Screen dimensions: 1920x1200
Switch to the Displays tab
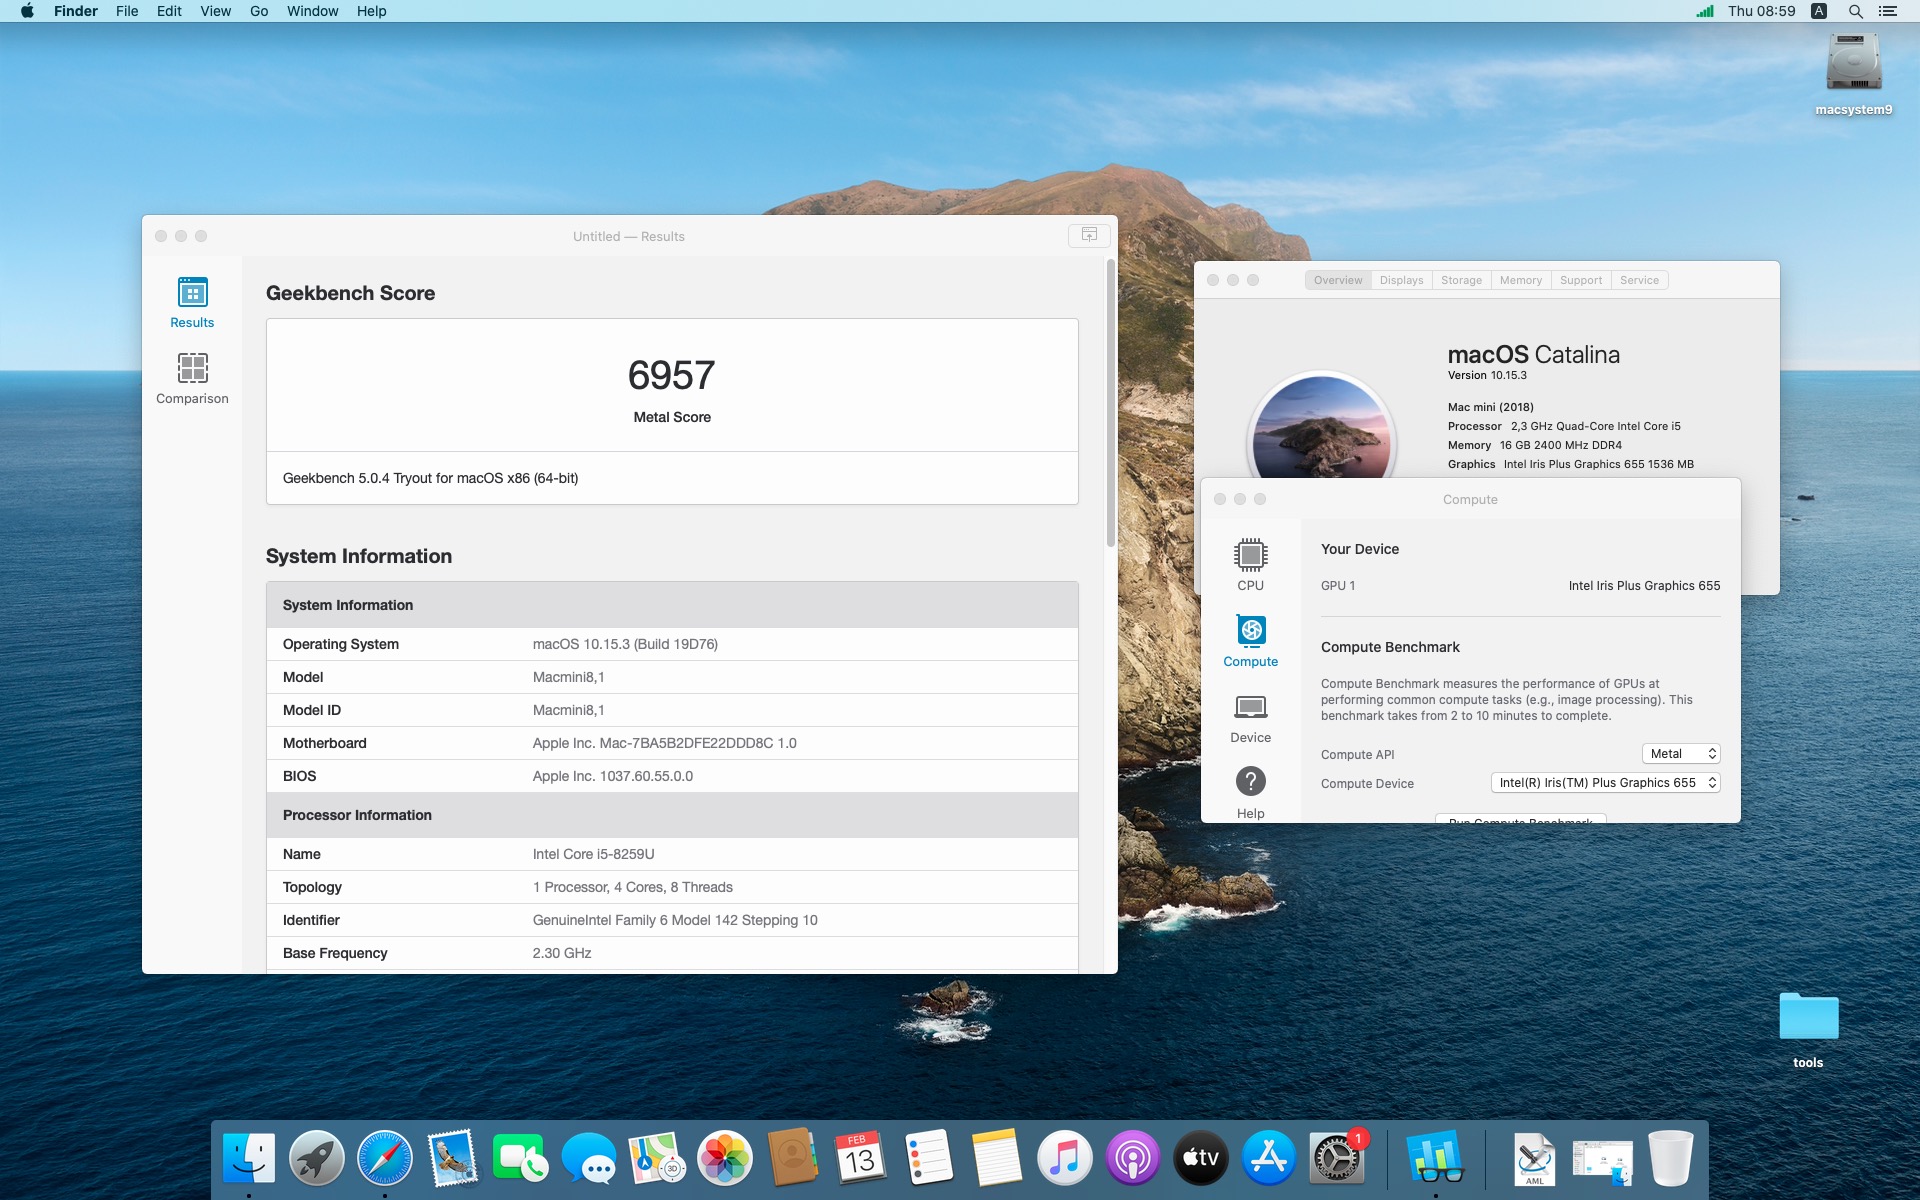(1401, 280)
